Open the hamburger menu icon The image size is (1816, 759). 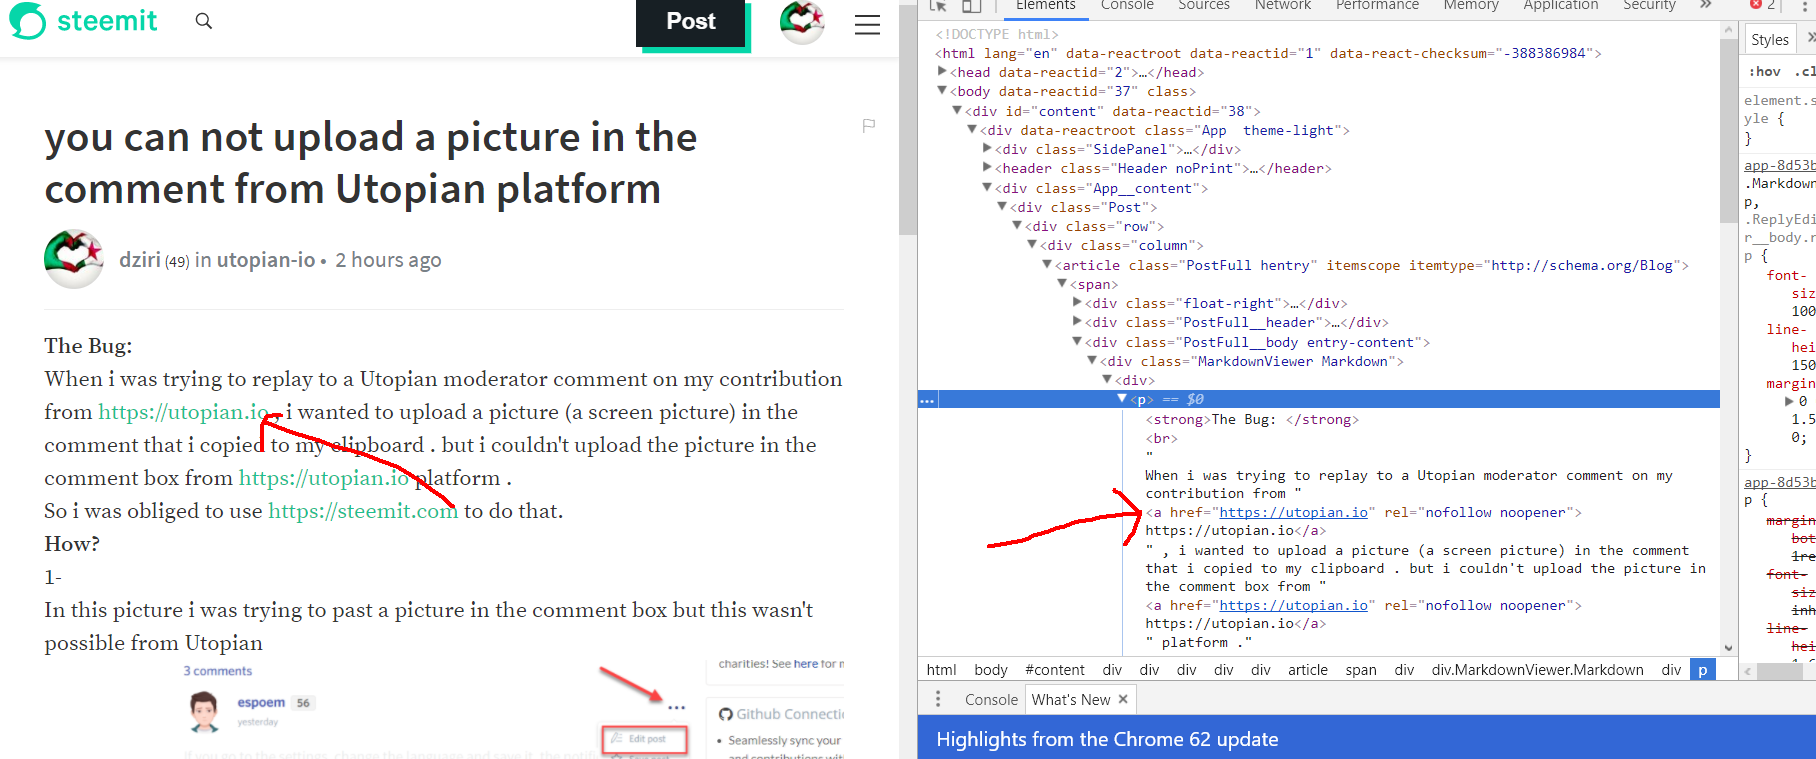click(867, 25)
